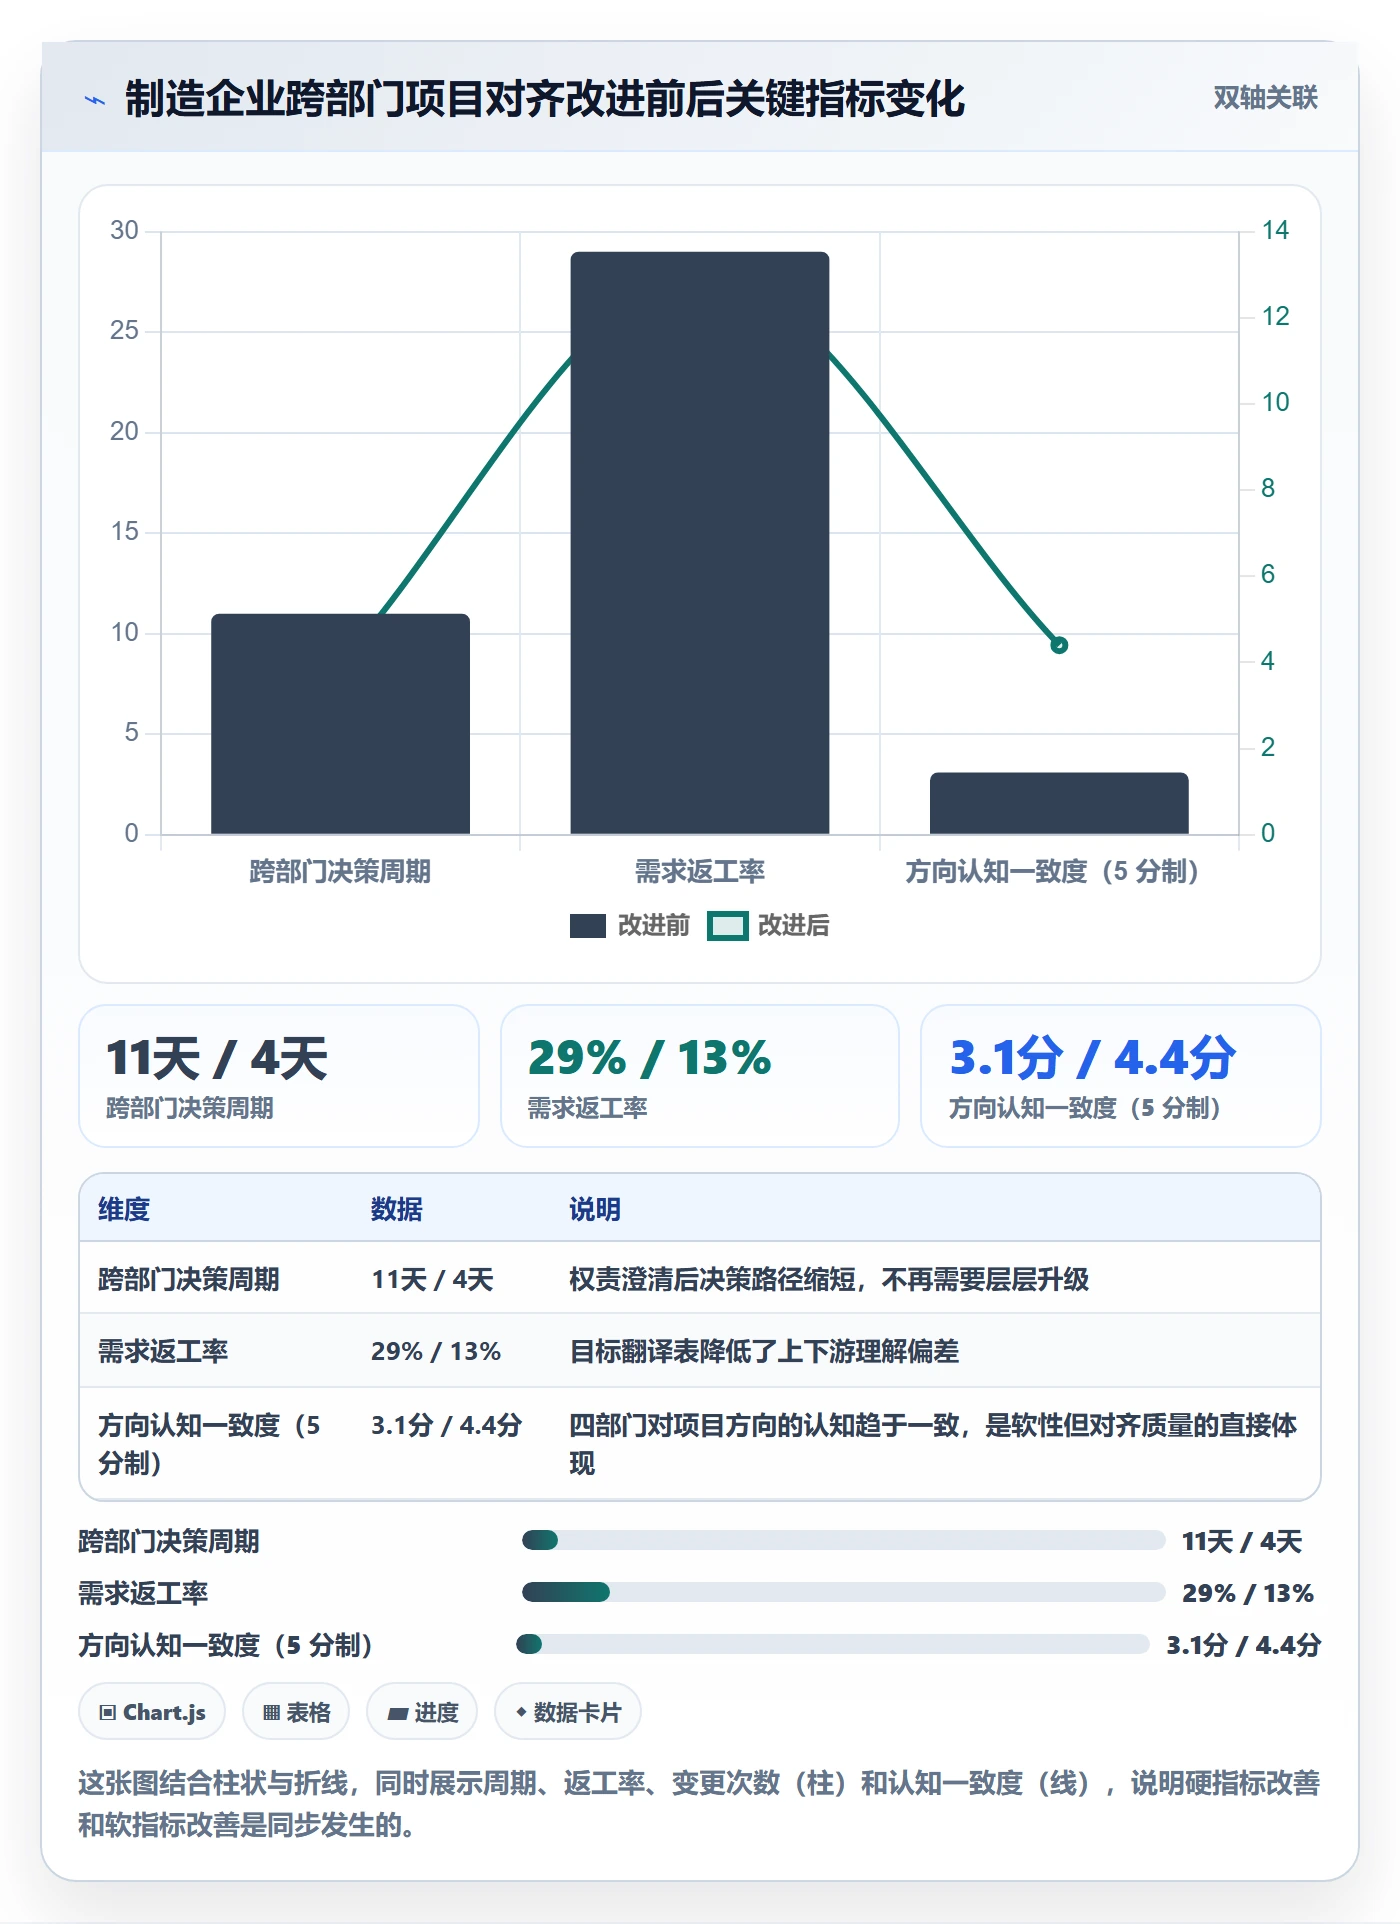Image resolution: width=1400 pixels, height=1924 pixels.
Task: Click the 3.1分 / 4.4分 value beside the progress bar
Action: pyautogui.click(x=1244, y=1645)
